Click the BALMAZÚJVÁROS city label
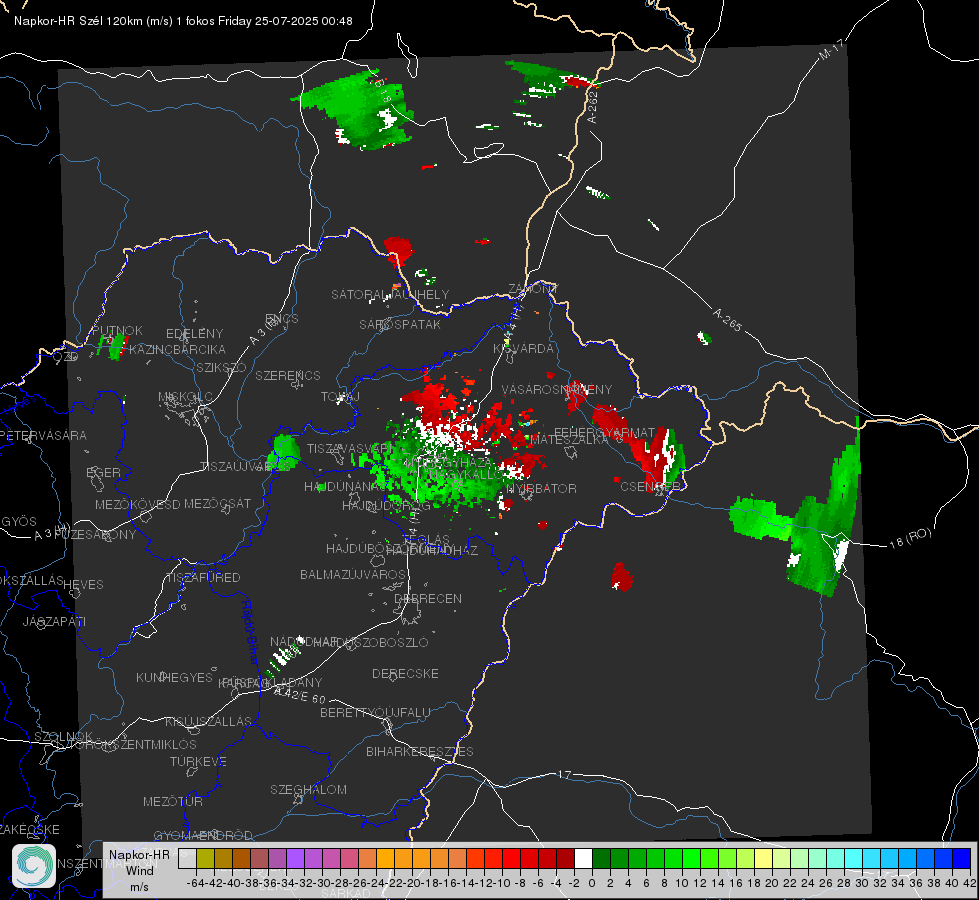 (353, 574)
